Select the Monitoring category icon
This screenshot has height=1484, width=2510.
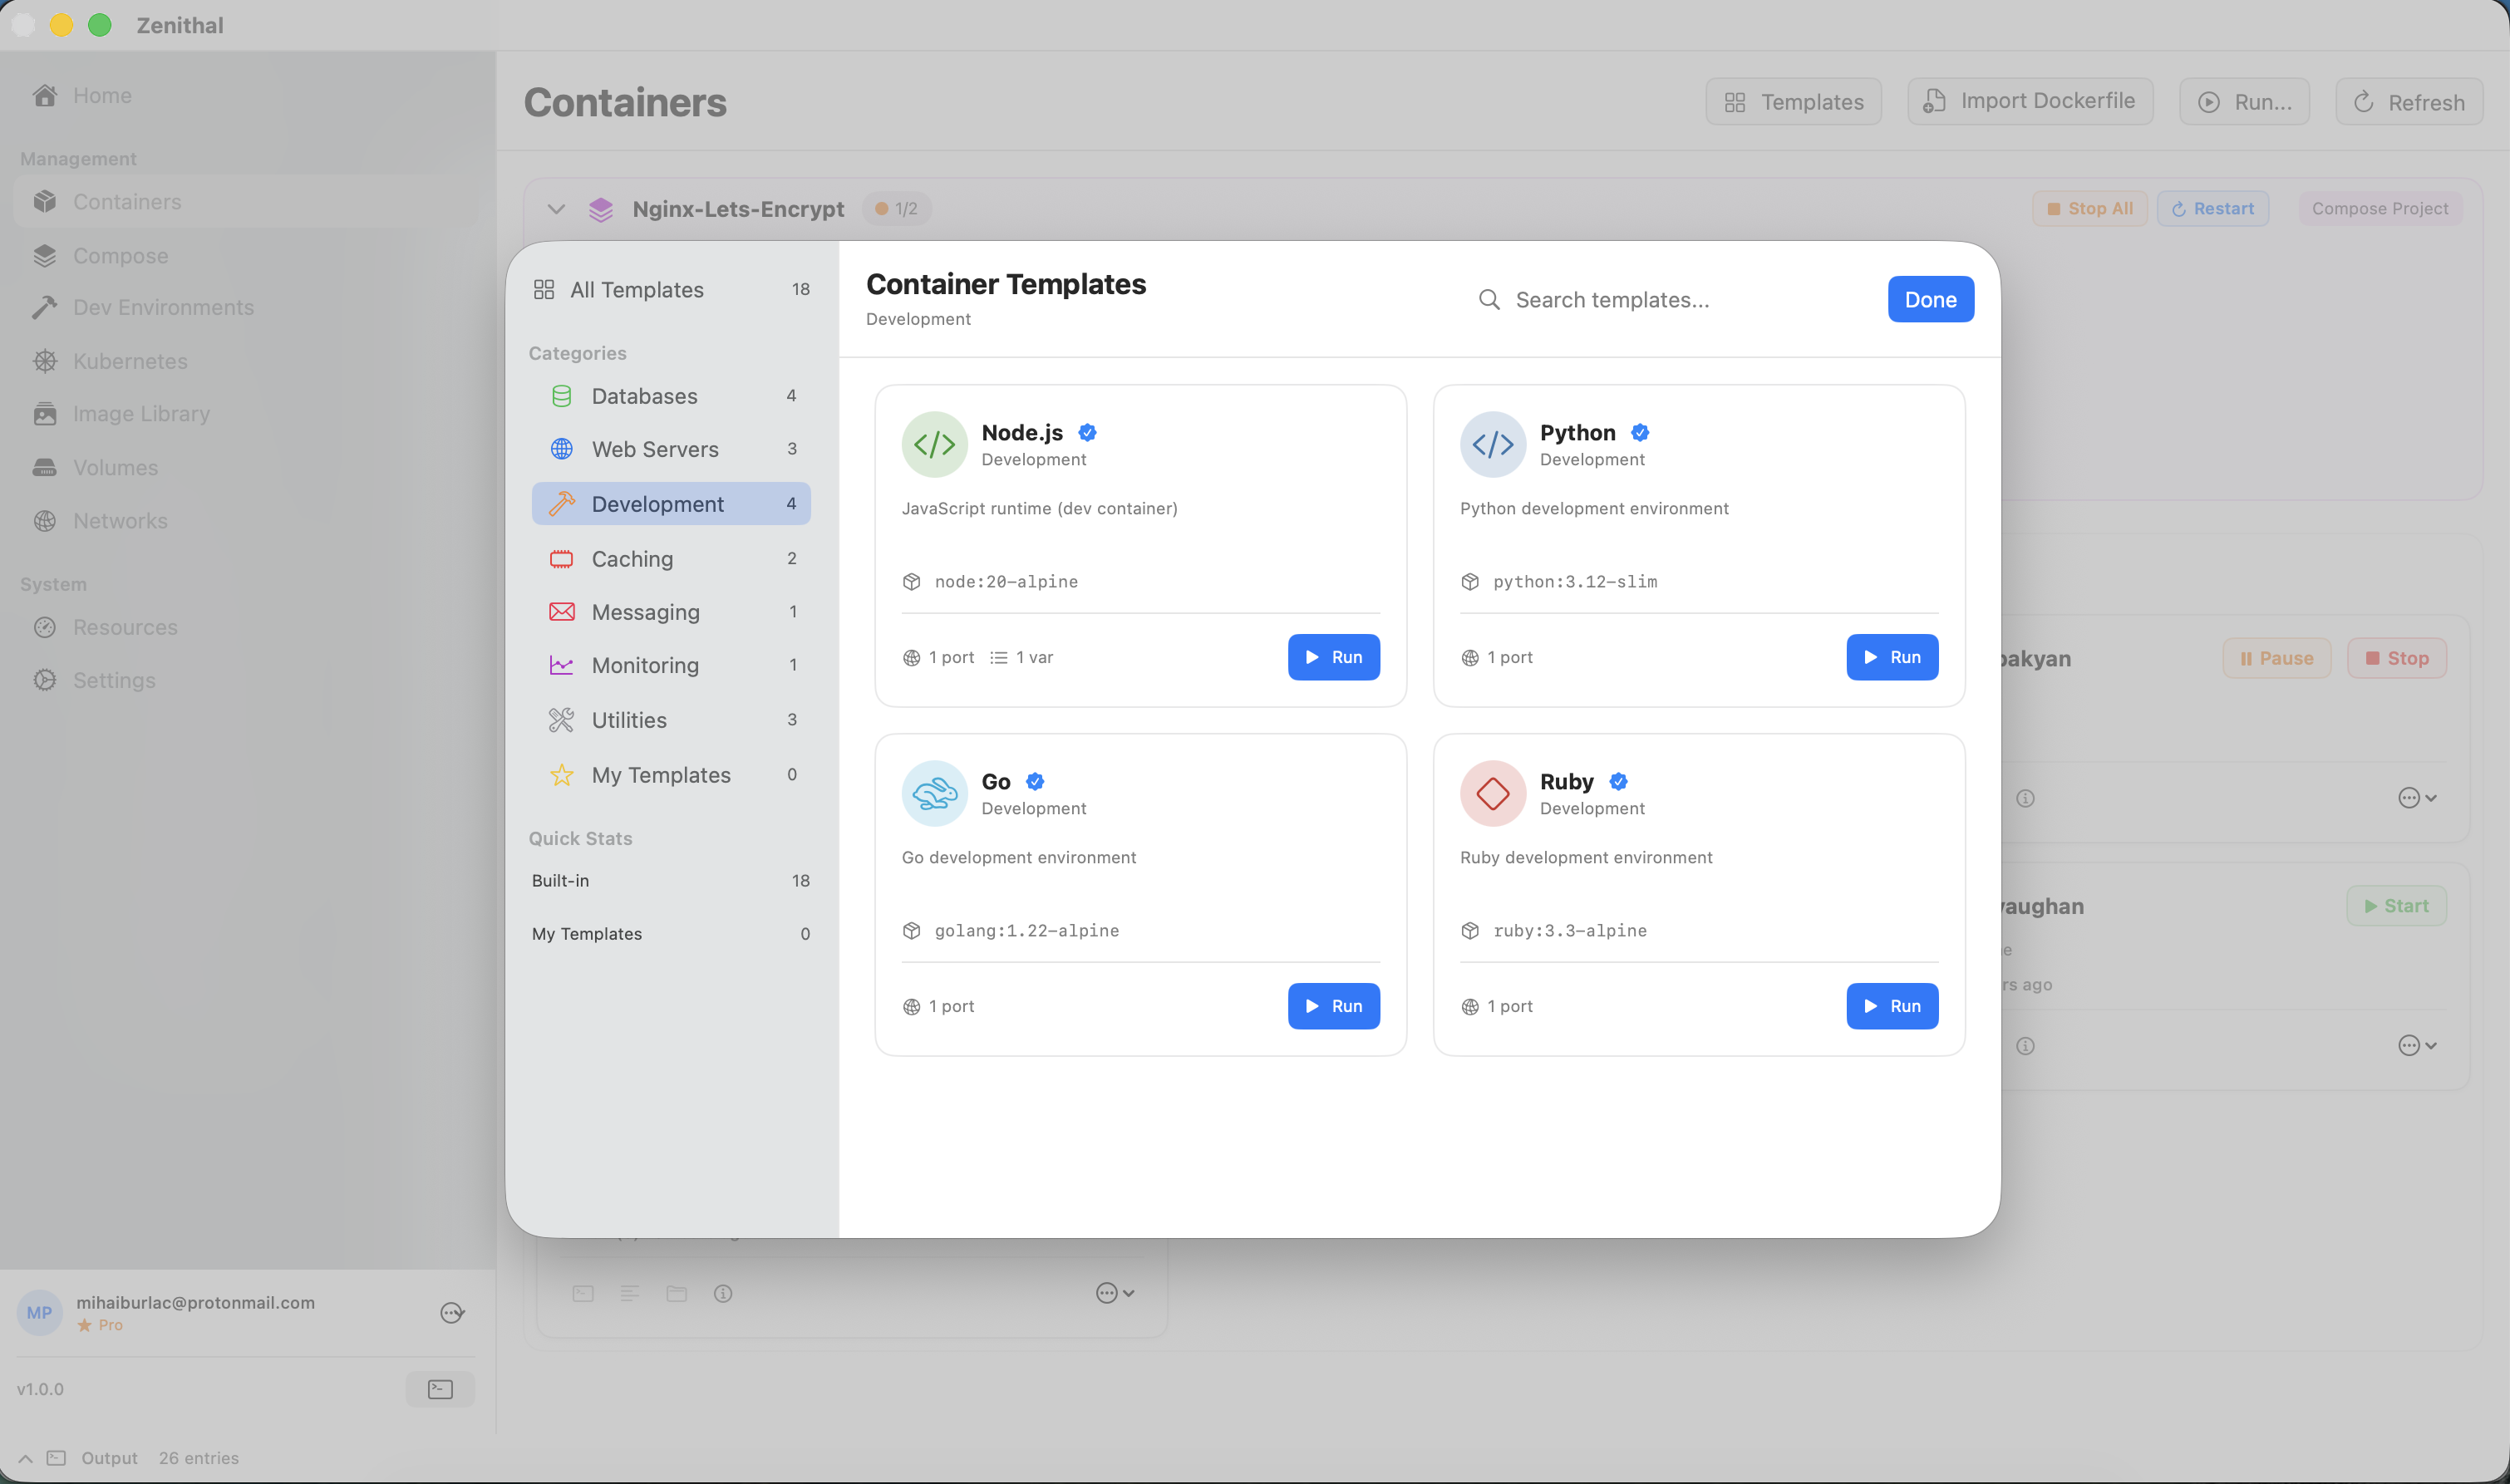[562, 665]
